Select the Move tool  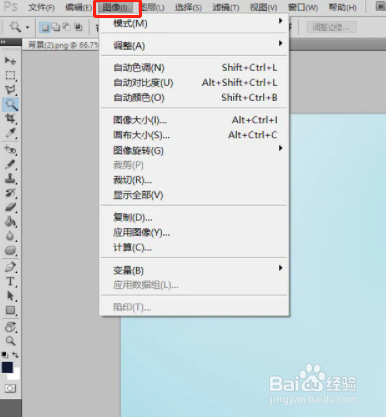[10, 61]
